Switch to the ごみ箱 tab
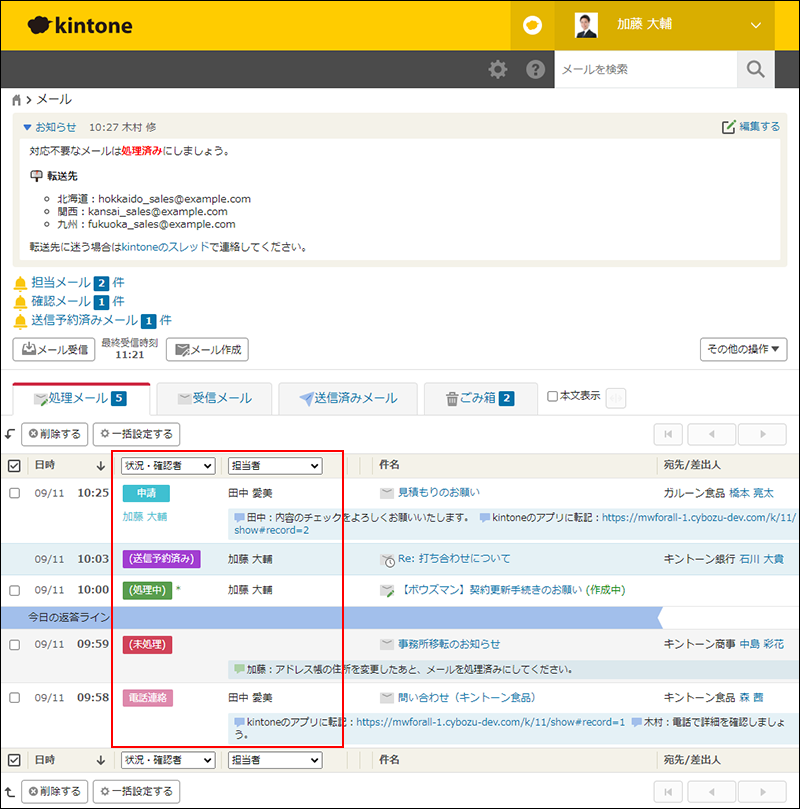Viewport: 800px width, 809px height. (x=479, y=398)
